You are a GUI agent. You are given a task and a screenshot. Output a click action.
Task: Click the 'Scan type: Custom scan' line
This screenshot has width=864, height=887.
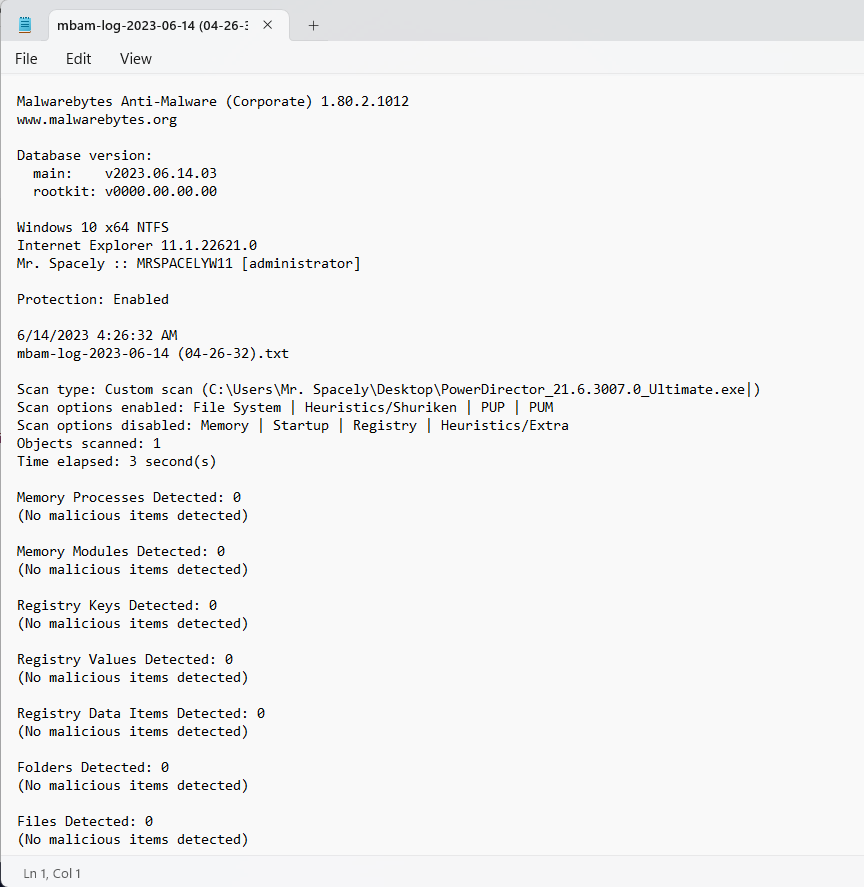tap(389, 389)
